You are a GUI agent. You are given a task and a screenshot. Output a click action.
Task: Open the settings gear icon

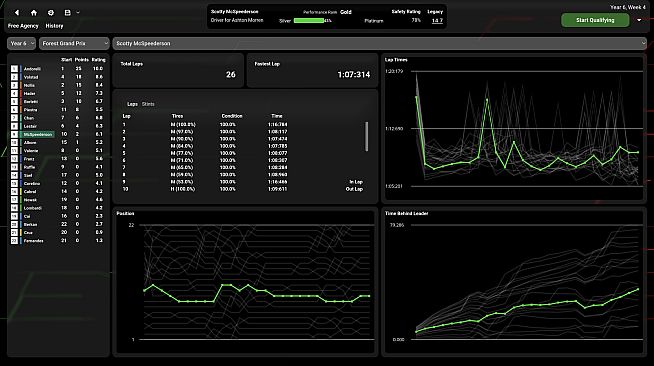51,13
